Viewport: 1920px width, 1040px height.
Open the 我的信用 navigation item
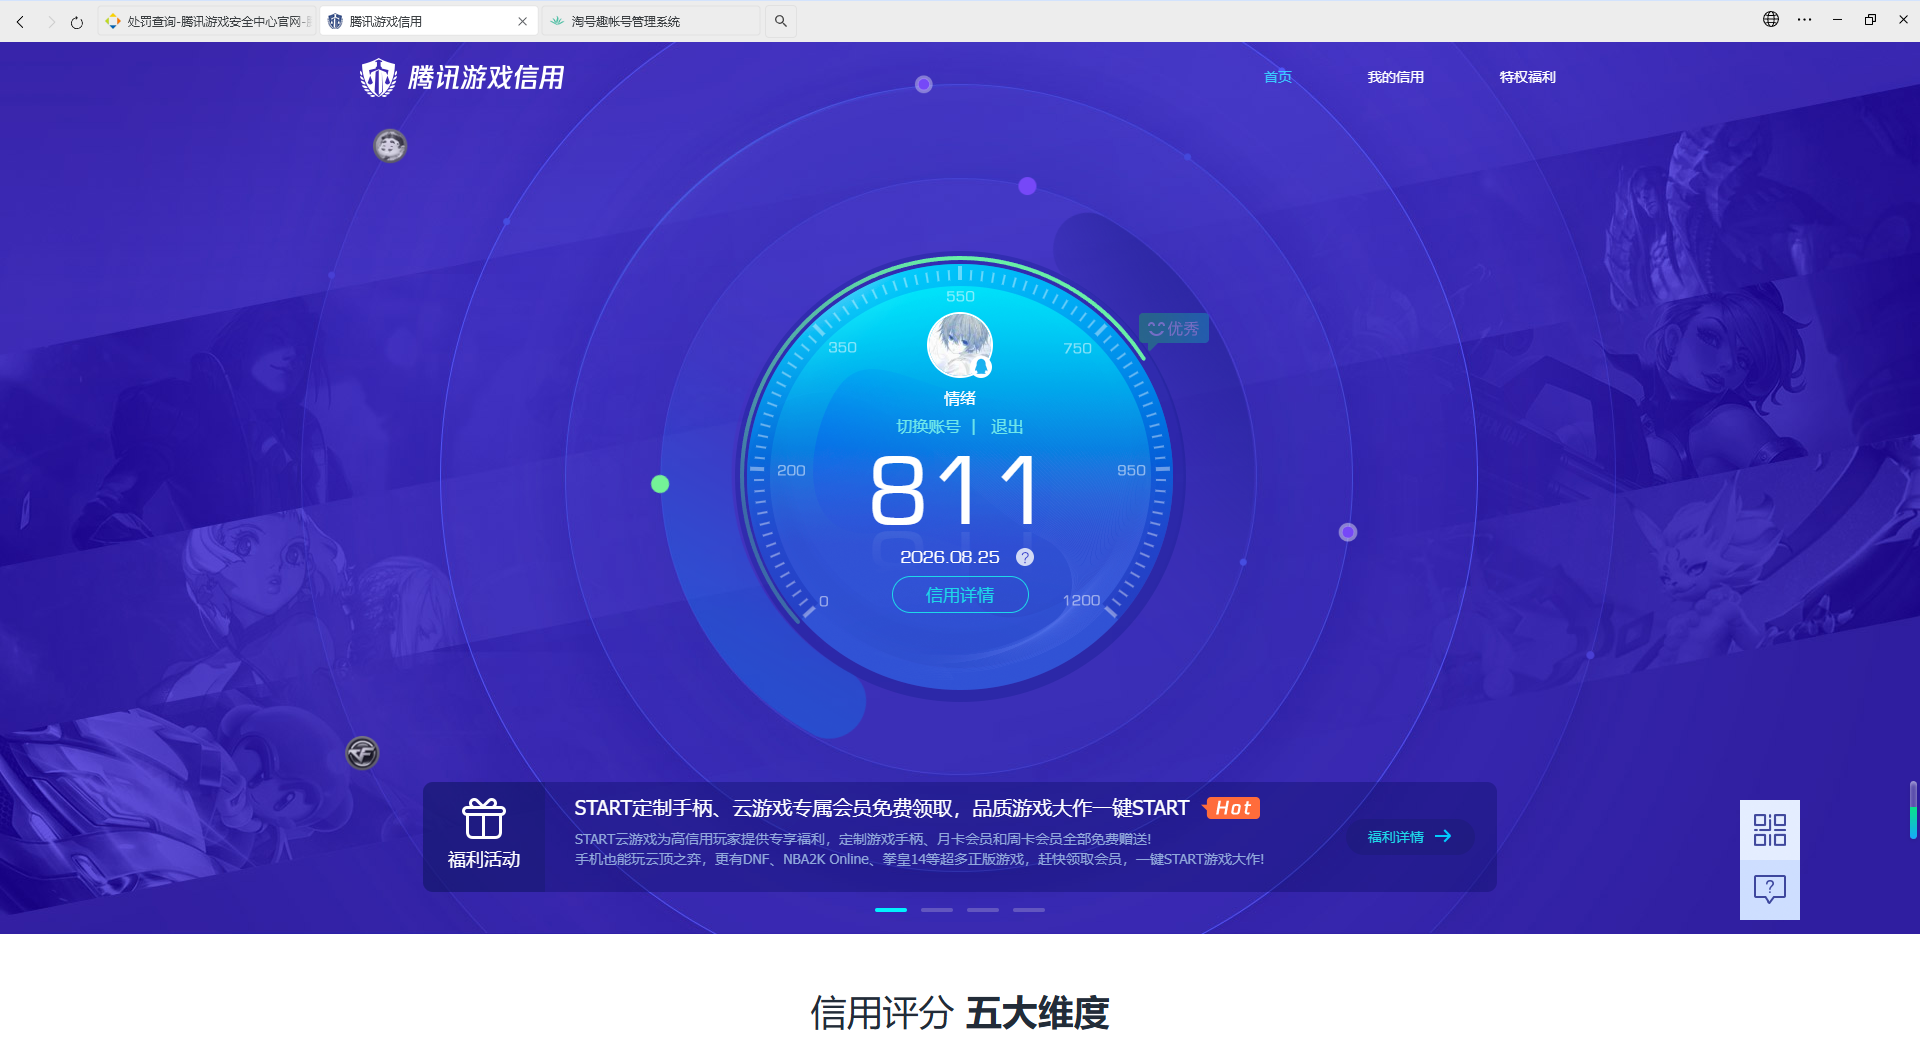pyautogui.click(x=1396, y=77)
